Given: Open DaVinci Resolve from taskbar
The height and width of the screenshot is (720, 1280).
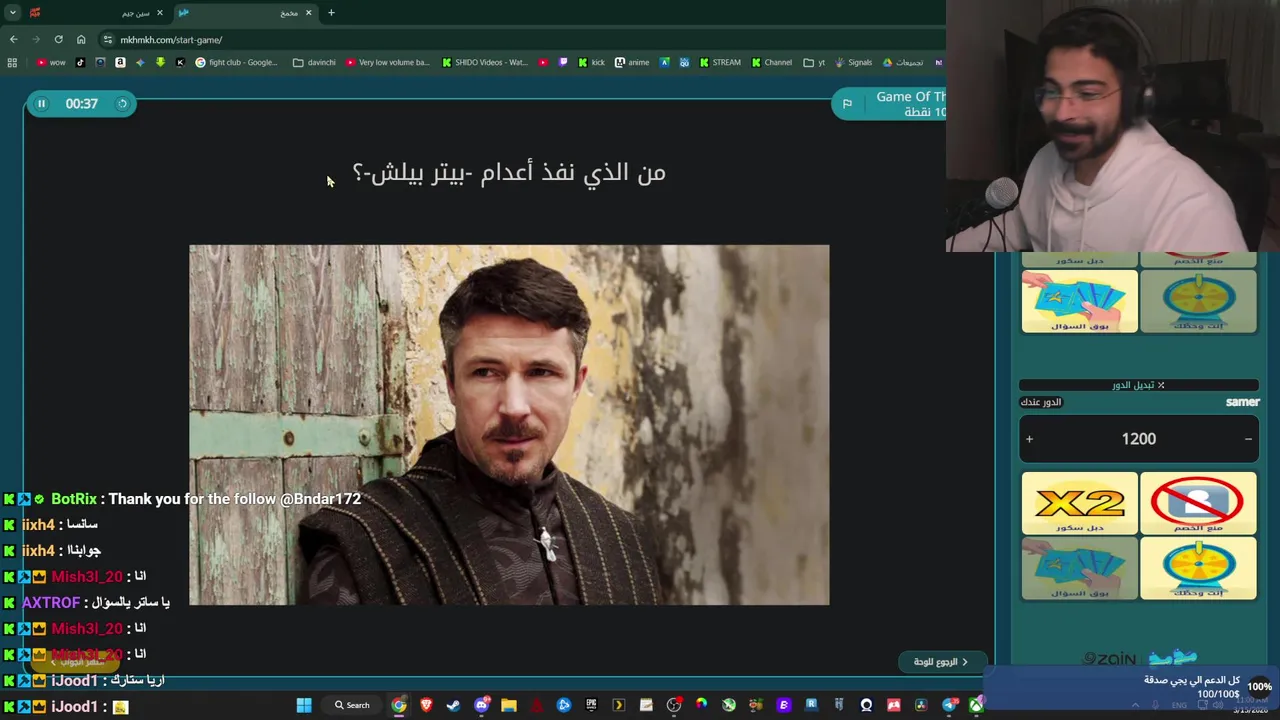Looking at the screenshot, I should click(922, 705).
